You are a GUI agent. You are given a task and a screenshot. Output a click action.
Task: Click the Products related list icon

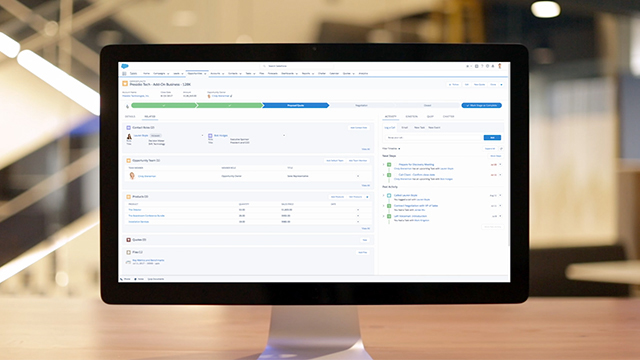129,197
